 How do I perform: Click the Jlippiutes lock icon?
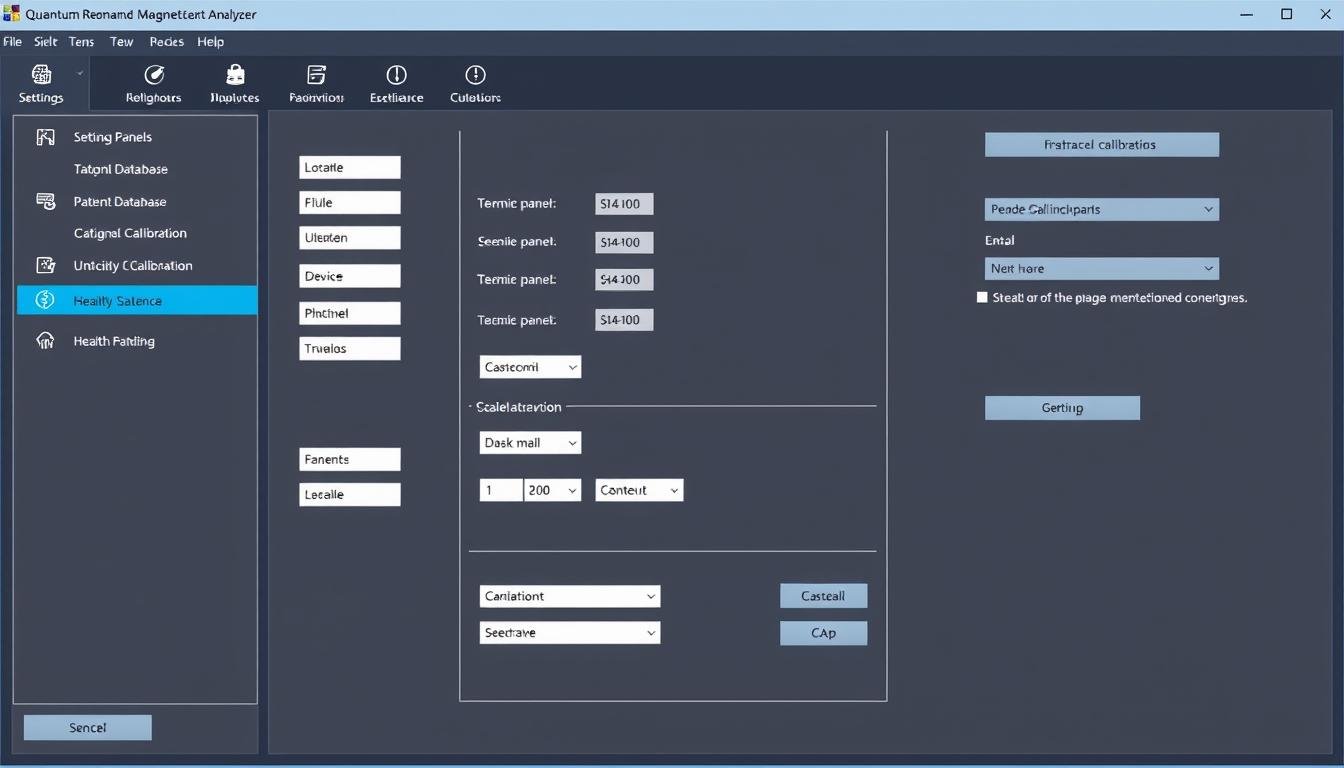235,75
